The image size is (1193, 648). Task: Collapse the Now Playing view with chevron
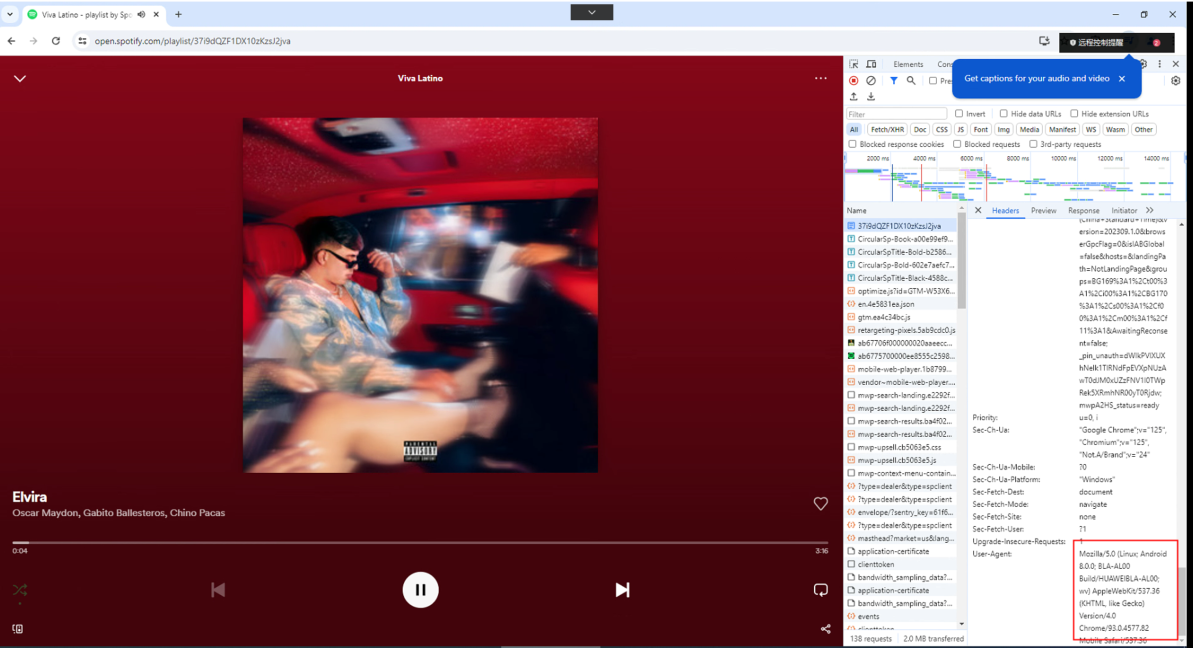pos(20,78)
